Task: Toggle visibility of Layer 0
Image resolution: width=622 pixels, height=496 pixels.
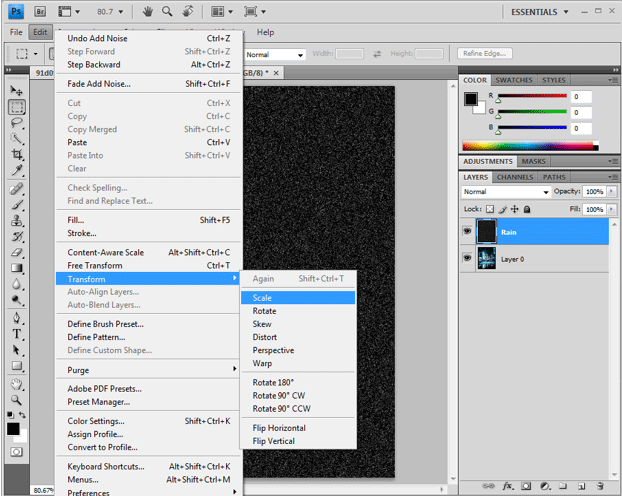Action: tap(468, 259)
